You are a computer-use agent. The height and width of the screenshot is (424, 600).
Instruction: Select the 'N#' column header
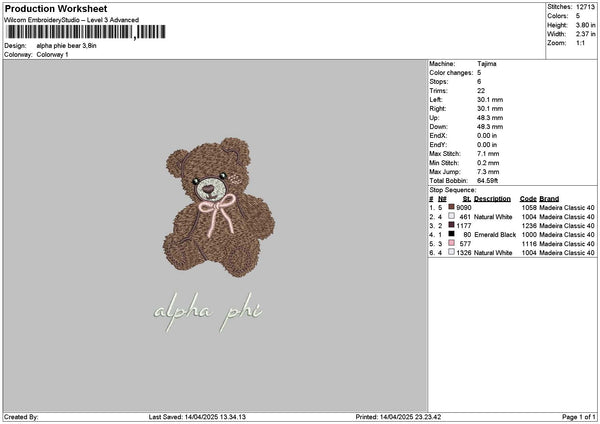(442, 199)
